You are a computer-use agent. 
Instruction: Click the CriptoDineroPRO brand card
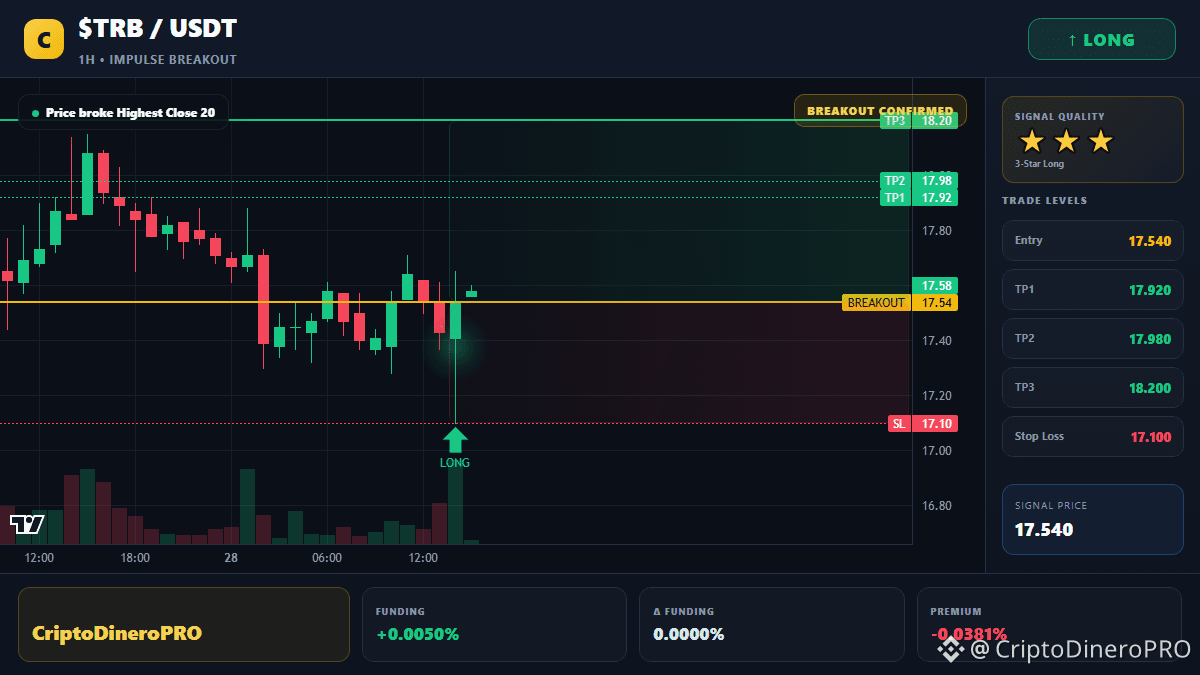click(184, 624)
